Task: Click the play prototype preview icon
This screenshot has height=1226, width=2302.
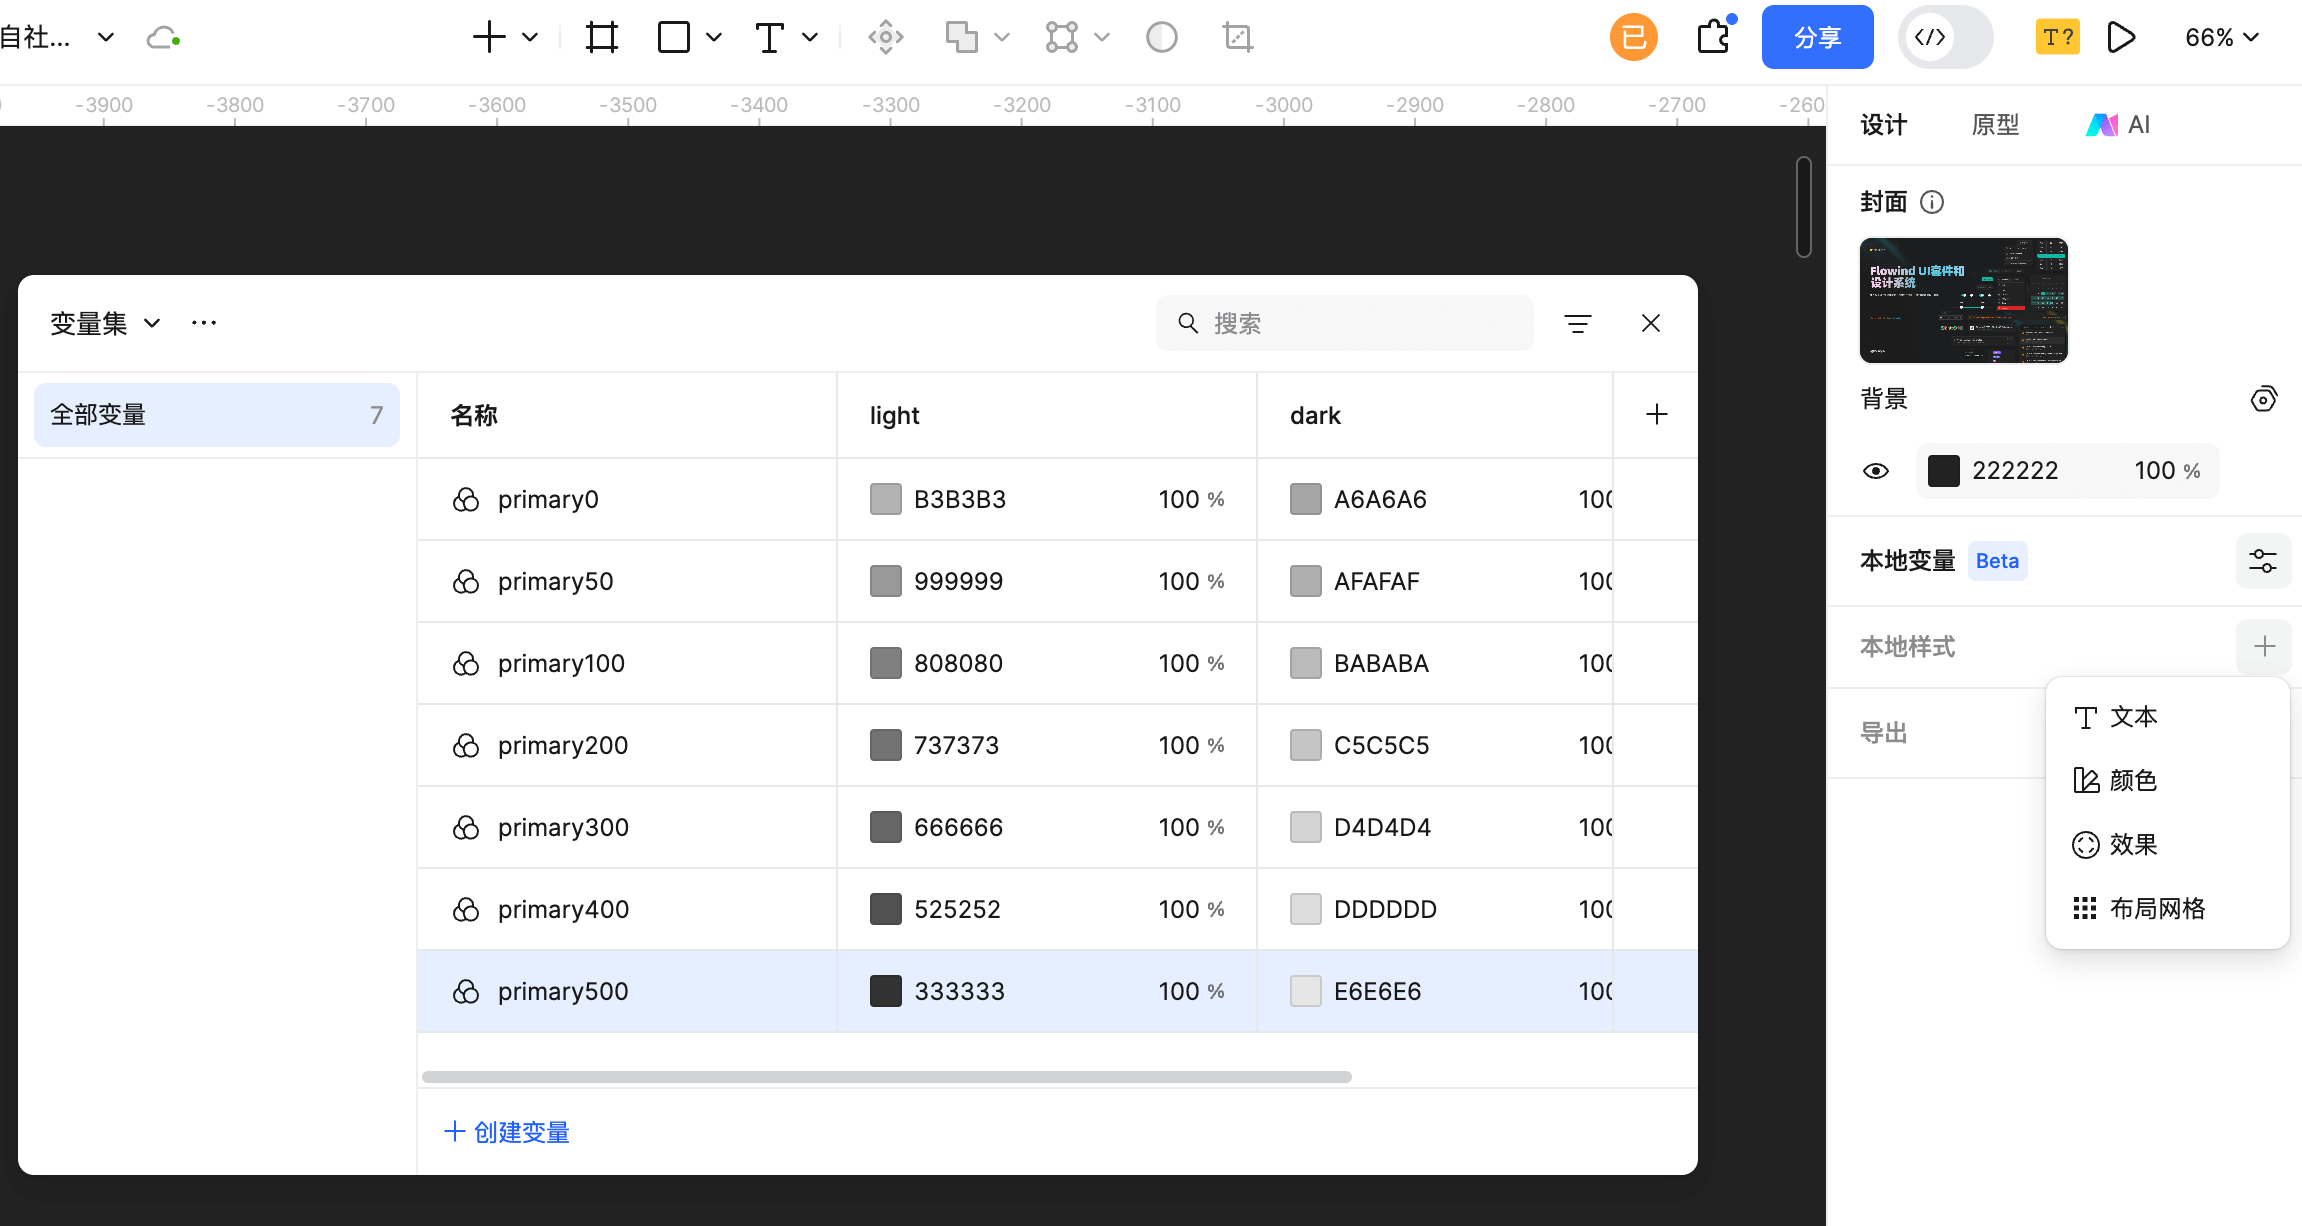Action: [2120, 38]
